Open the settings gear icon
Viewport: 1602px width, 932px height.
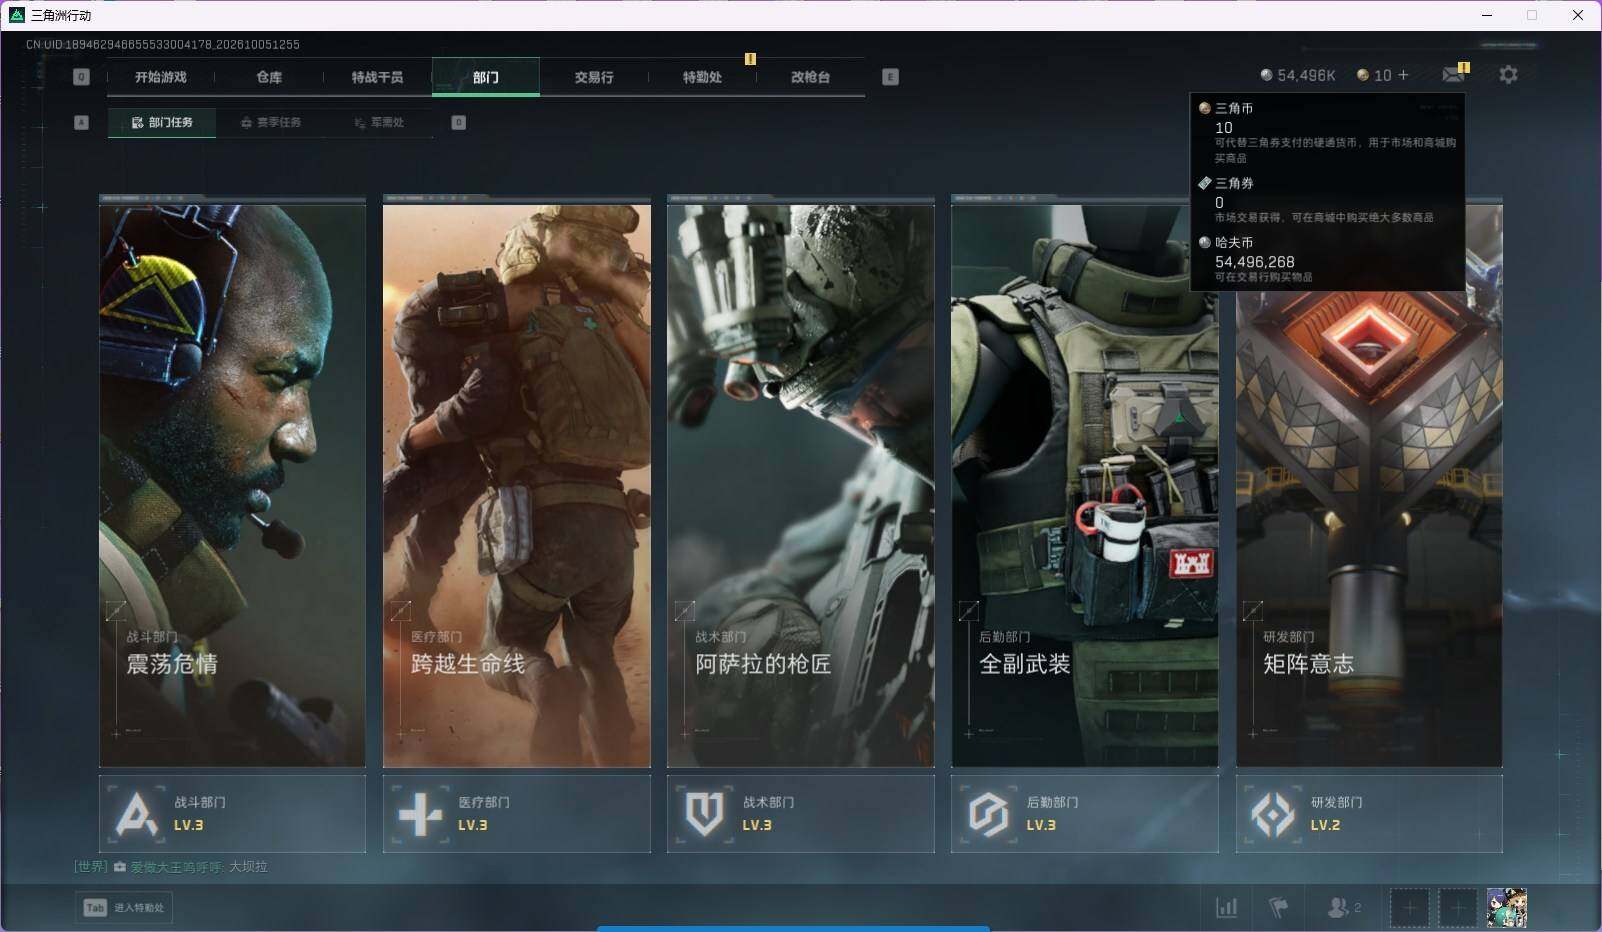[x=1508, y=75]
